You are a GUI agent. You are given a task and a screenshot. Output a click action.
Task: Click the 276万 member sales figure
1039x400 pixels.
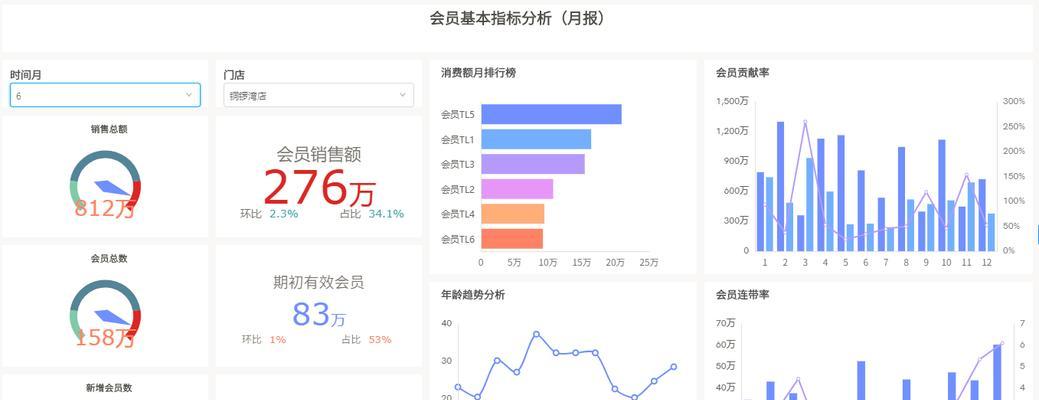(319, 187)
